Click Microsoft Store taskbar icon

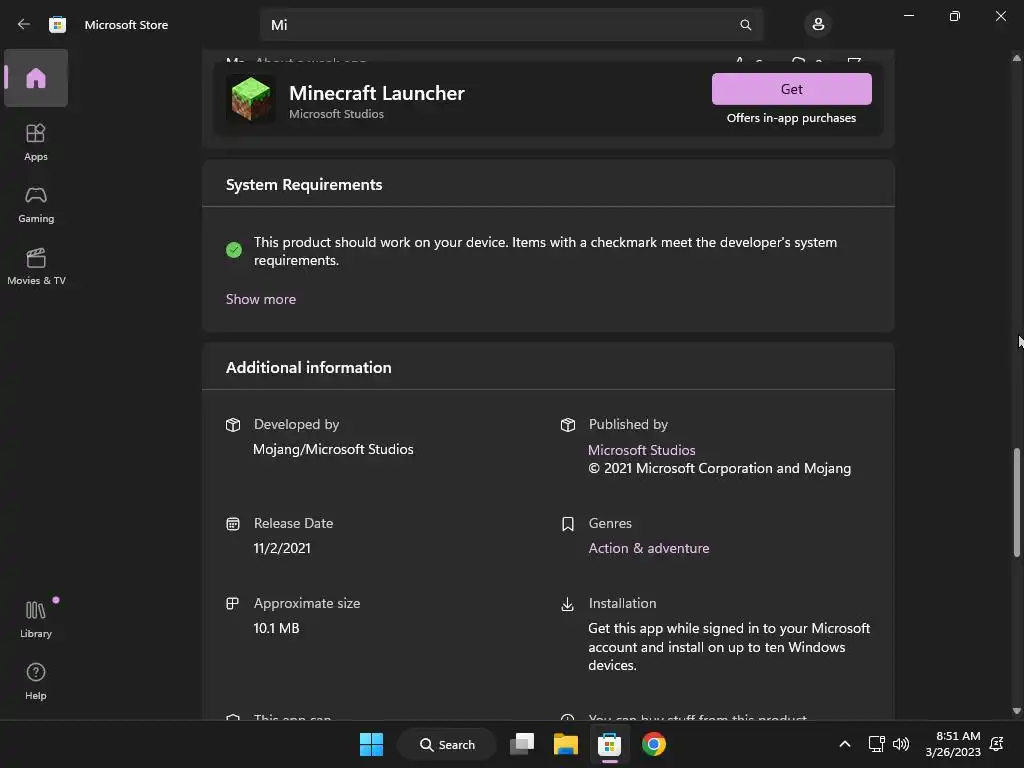609,744
